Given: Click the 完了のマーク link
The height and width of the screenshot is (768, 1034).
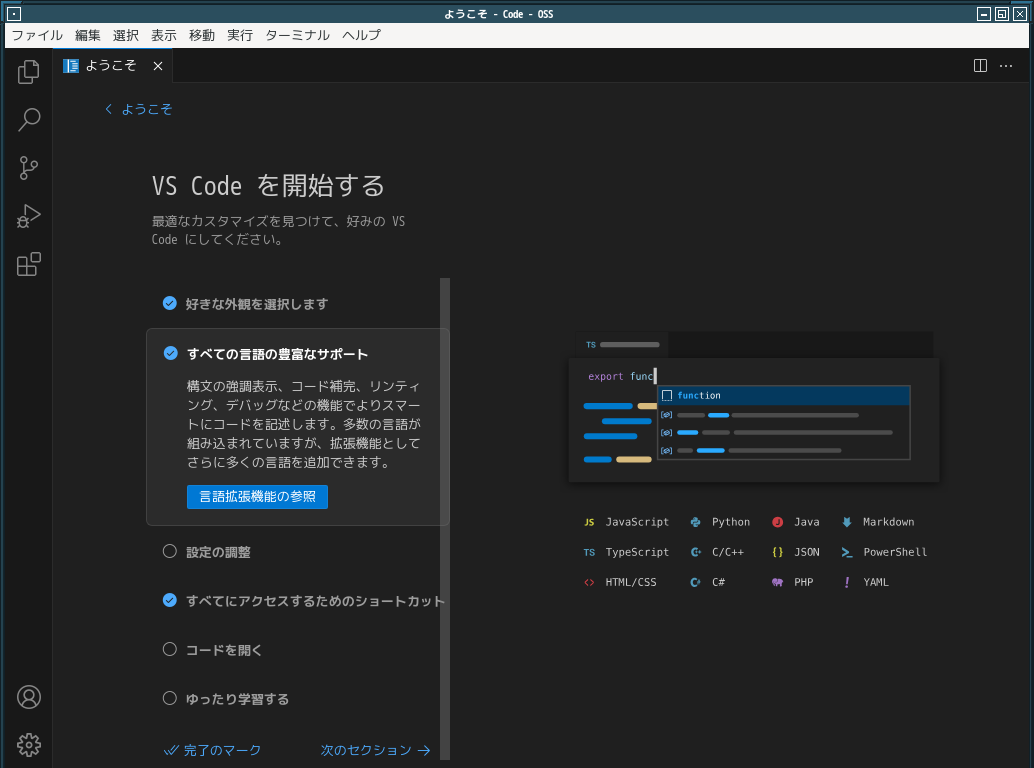Looking at the screenshot, I should pos(212,750).
